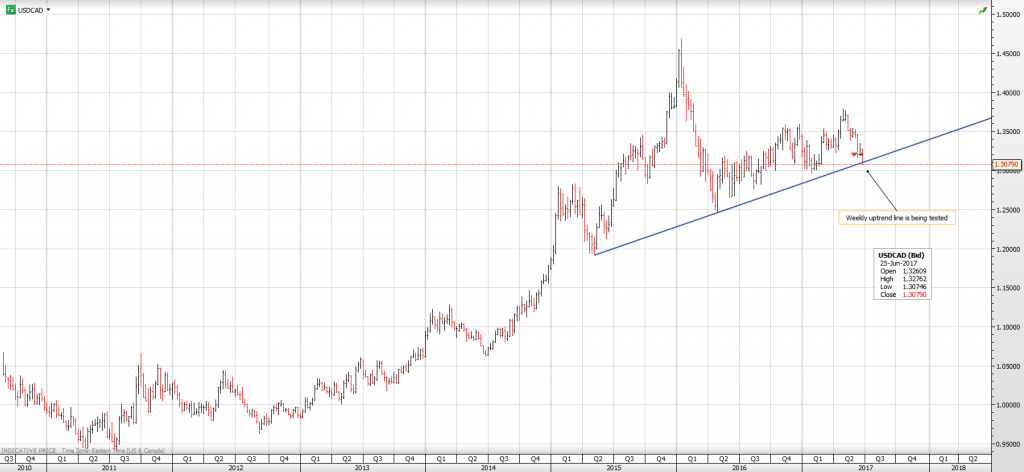This screenshot has height=472, width=1024.
Task: Click the Close value 1.30790 in data box
Action: (x=914, y=296)
